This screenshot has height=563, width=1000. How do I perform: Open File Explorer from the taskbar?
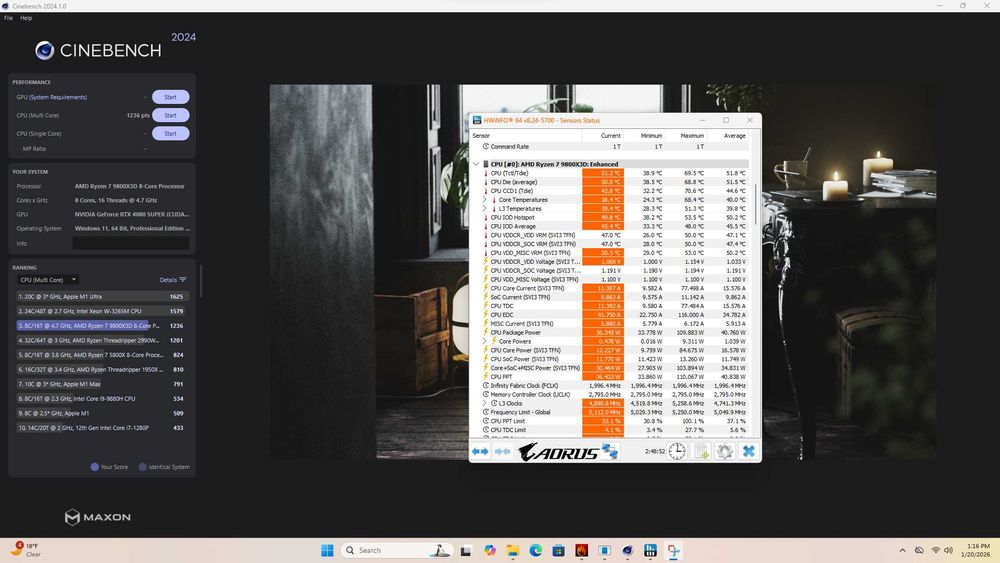[x=513, y=550]
